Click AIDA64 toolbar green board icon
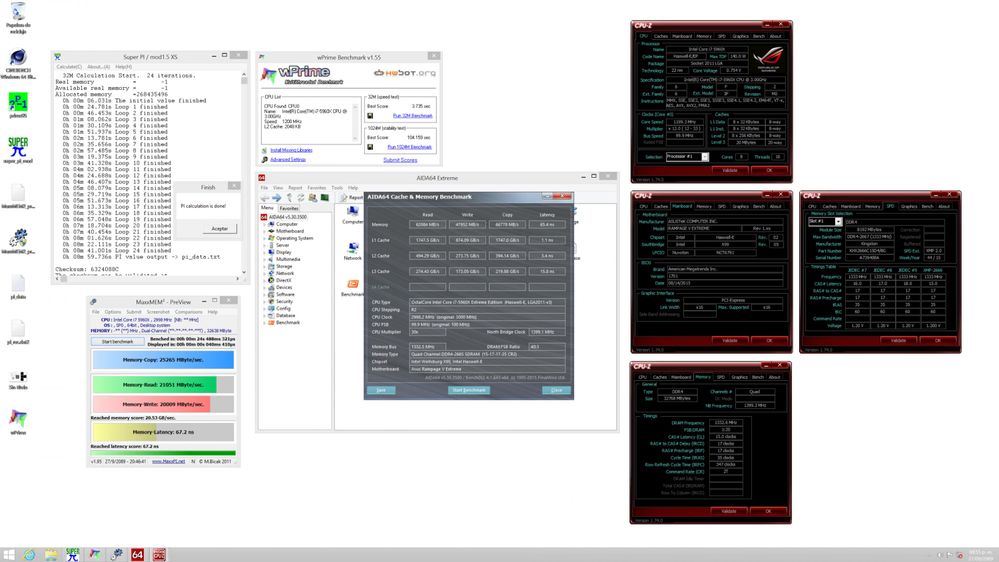This screenshot has width=999, height=562. click(x=324, y=198)
